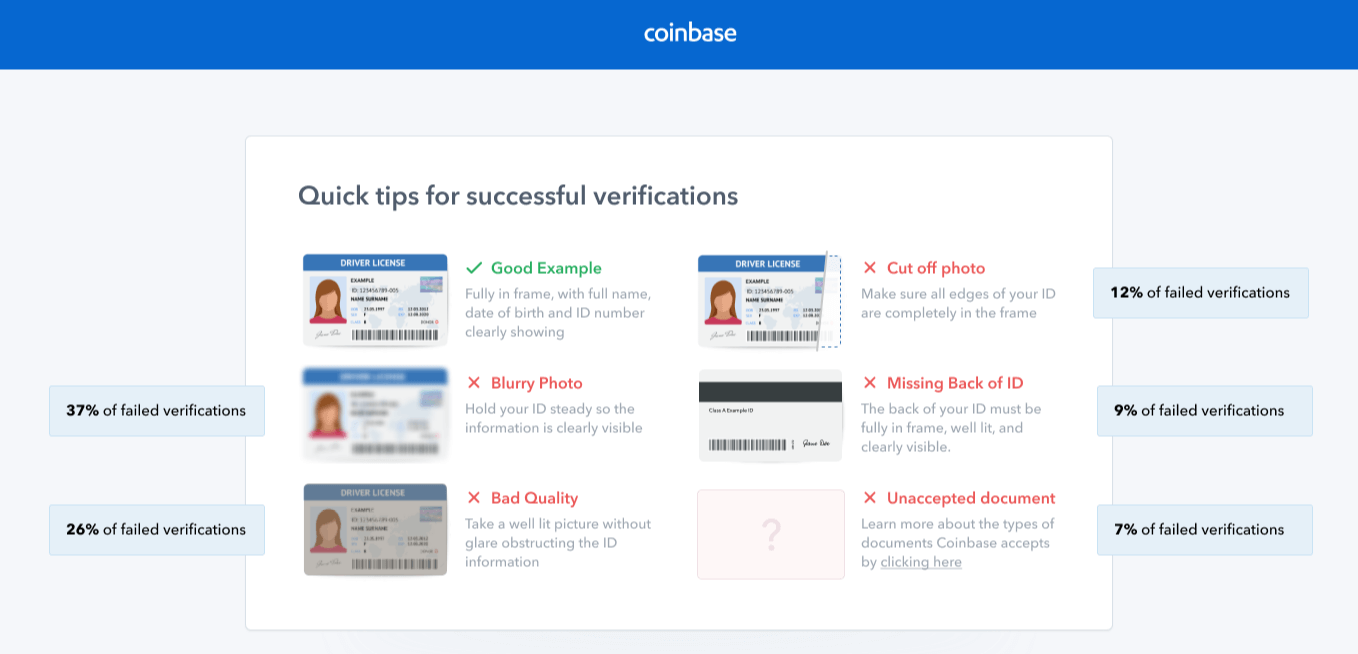Click the green checkmark beside Good Example
Image resolution: width=1358 pixels, height=654 pixels.
(474, 268)
